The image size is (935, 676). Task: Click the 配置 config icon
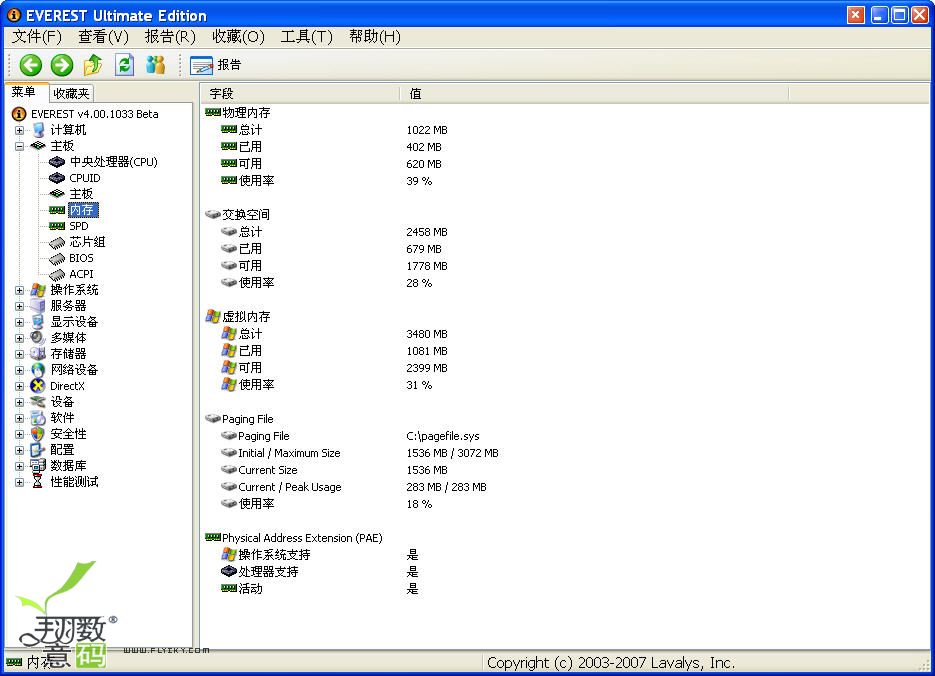pyautogui.click(x=38, y=450)
